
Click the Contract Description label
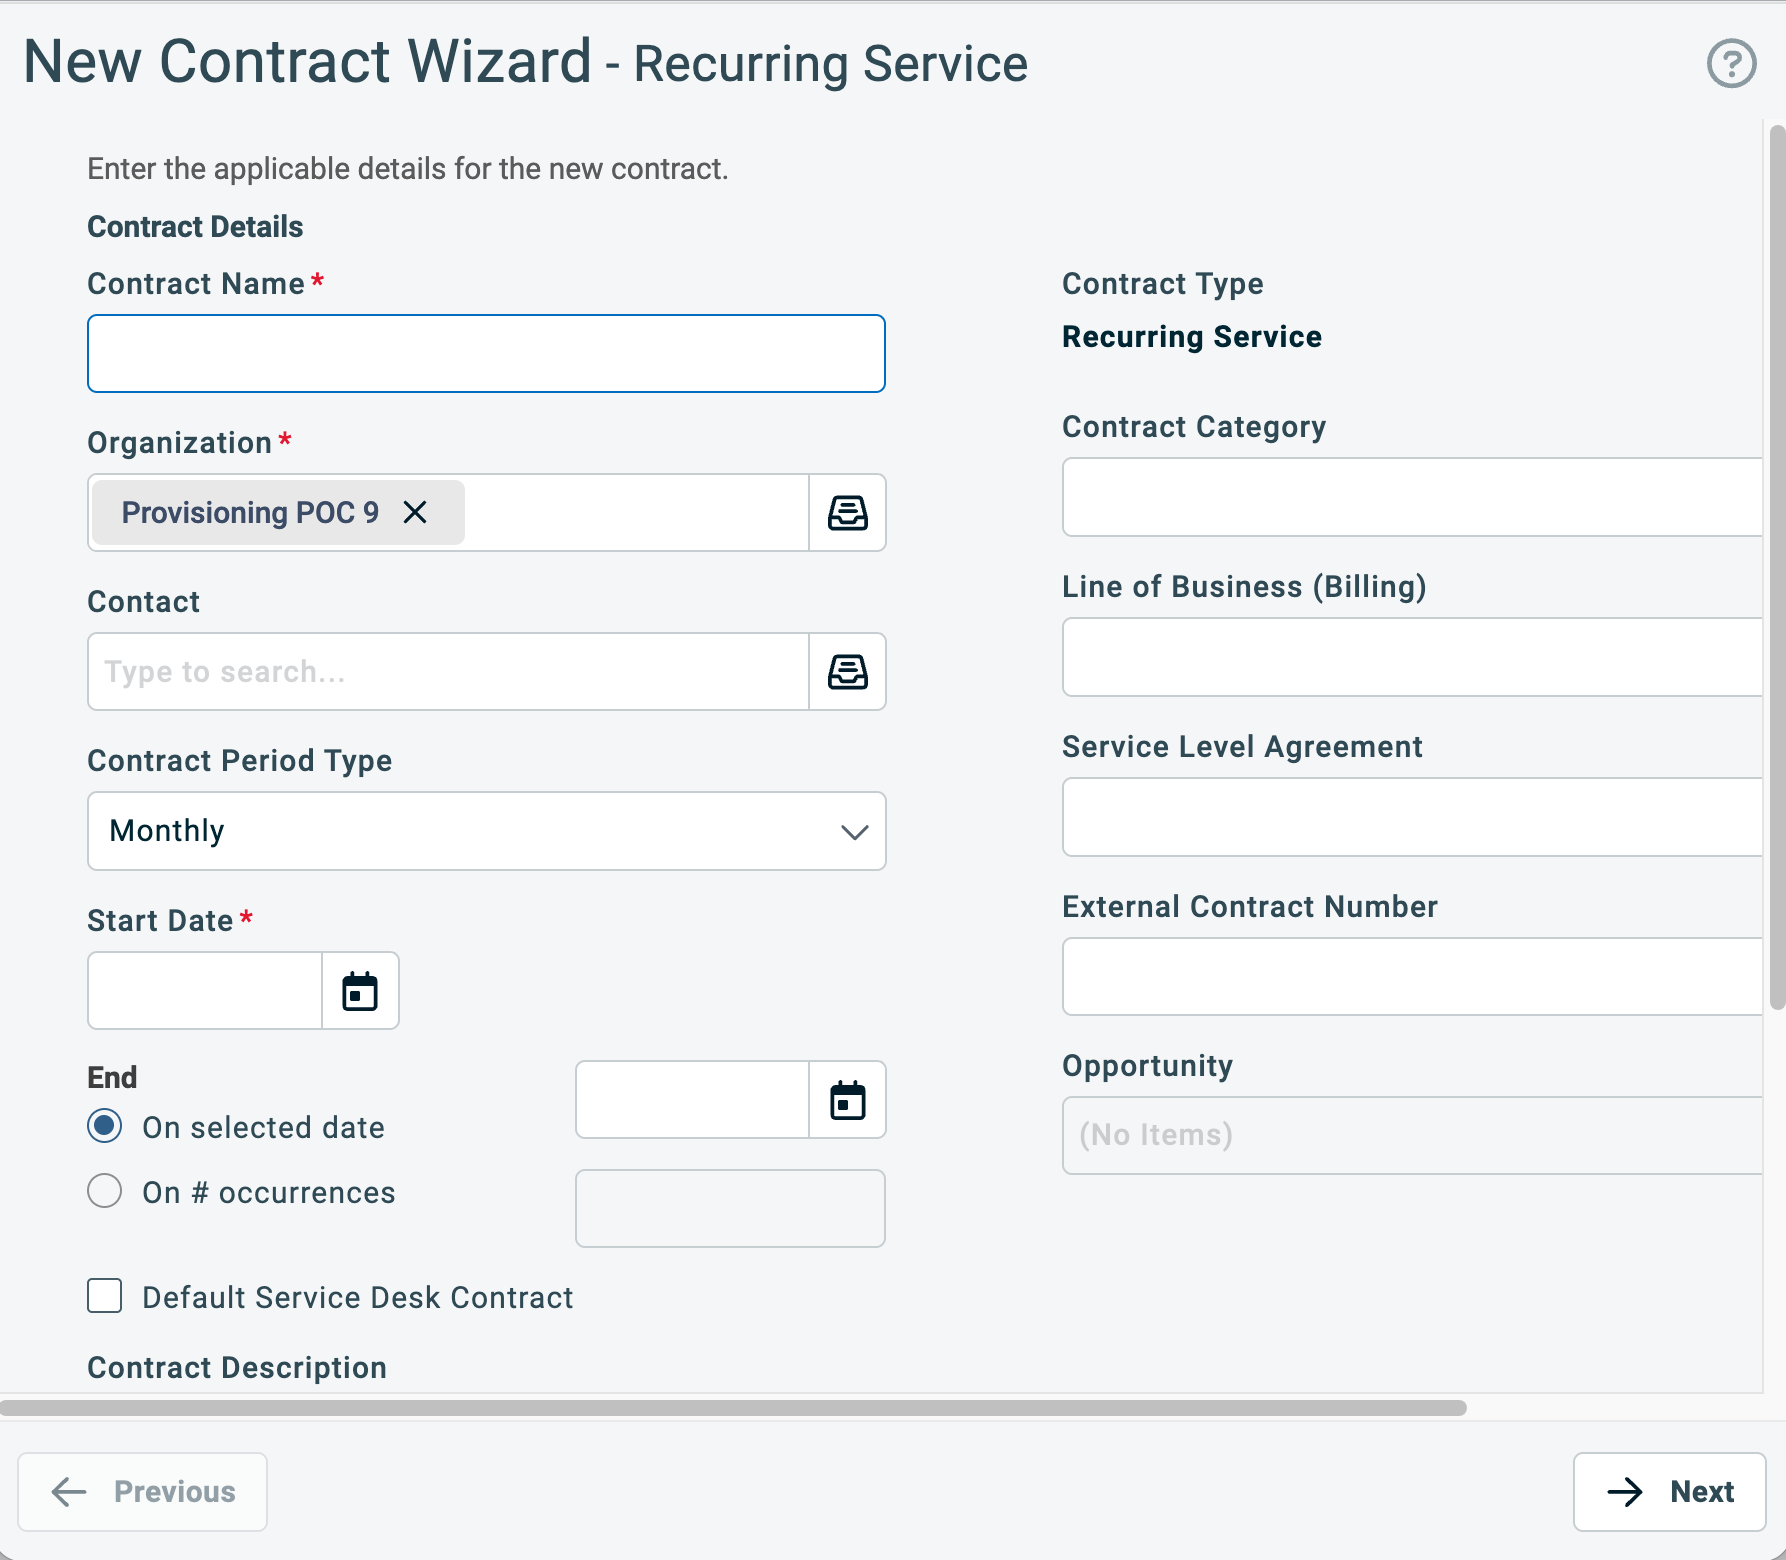[x=237, y=1368]
